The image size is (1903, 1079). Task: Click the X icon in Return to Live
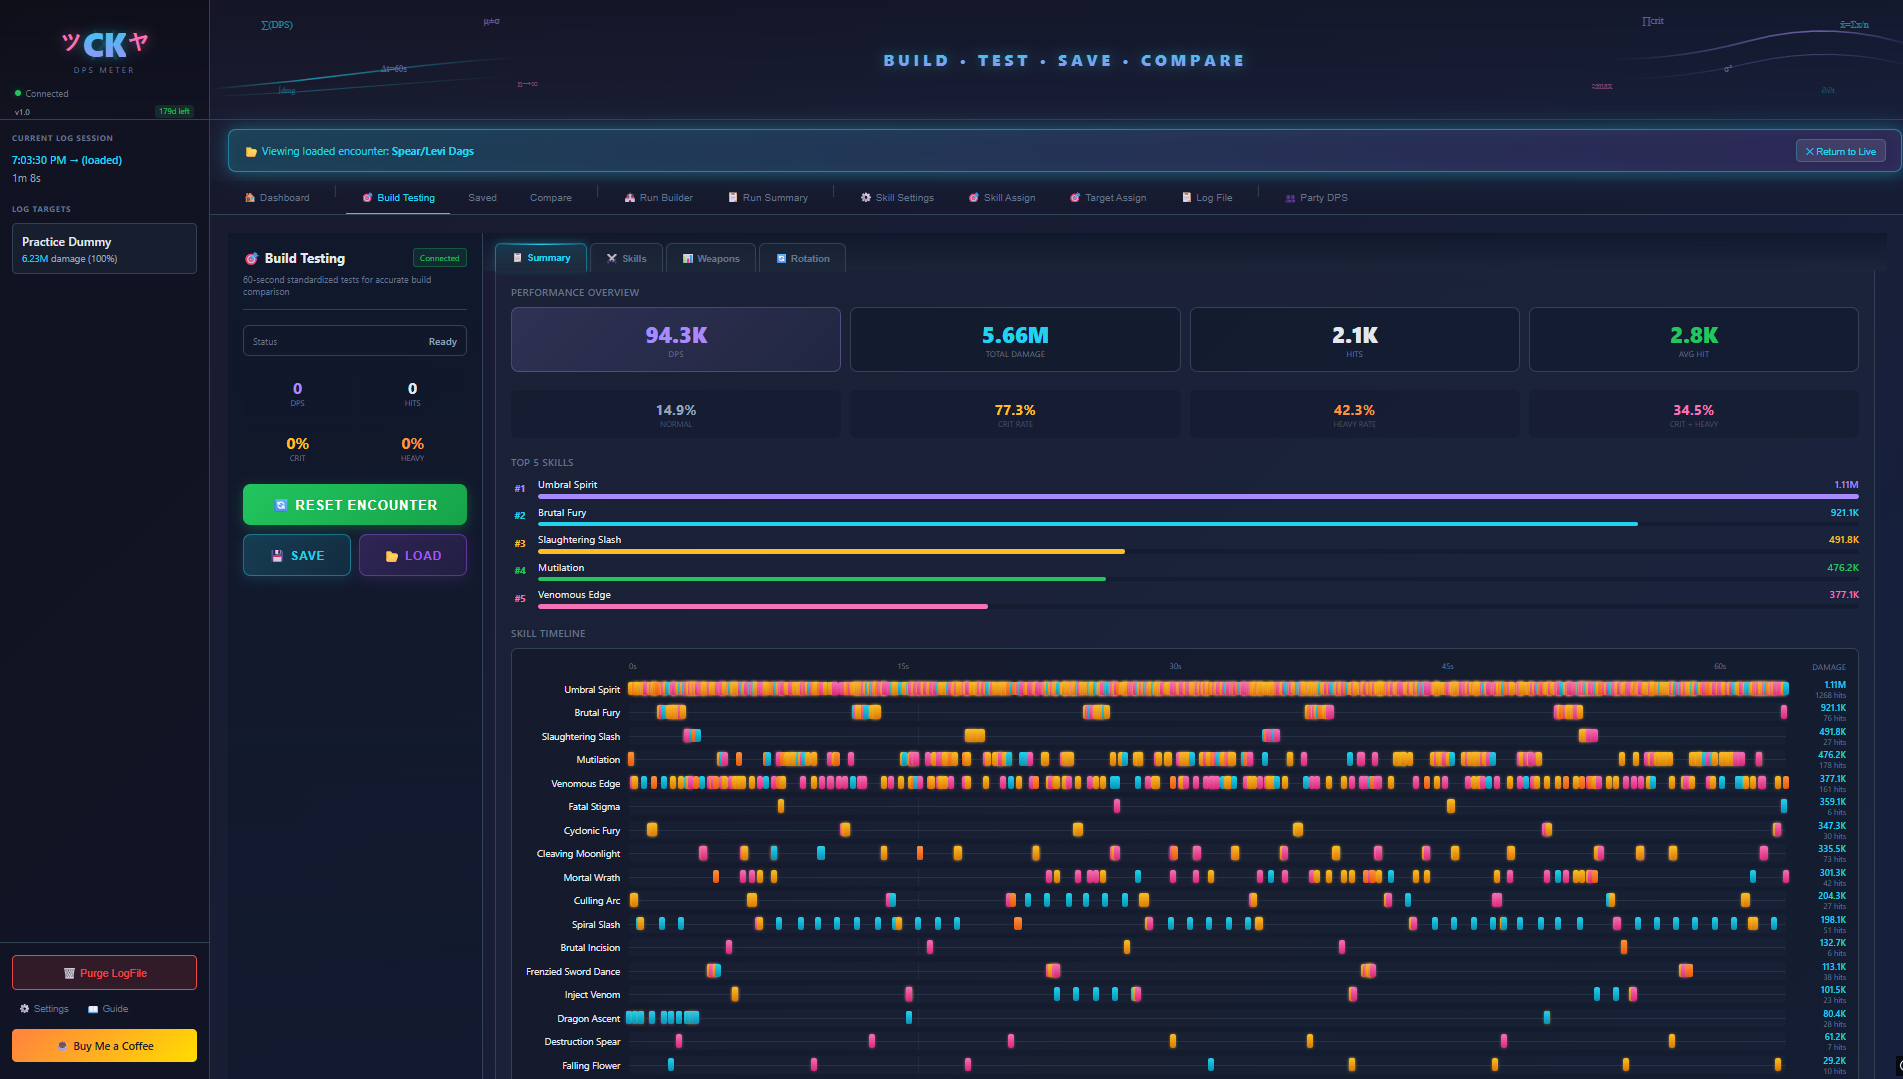pos(1809,151)
